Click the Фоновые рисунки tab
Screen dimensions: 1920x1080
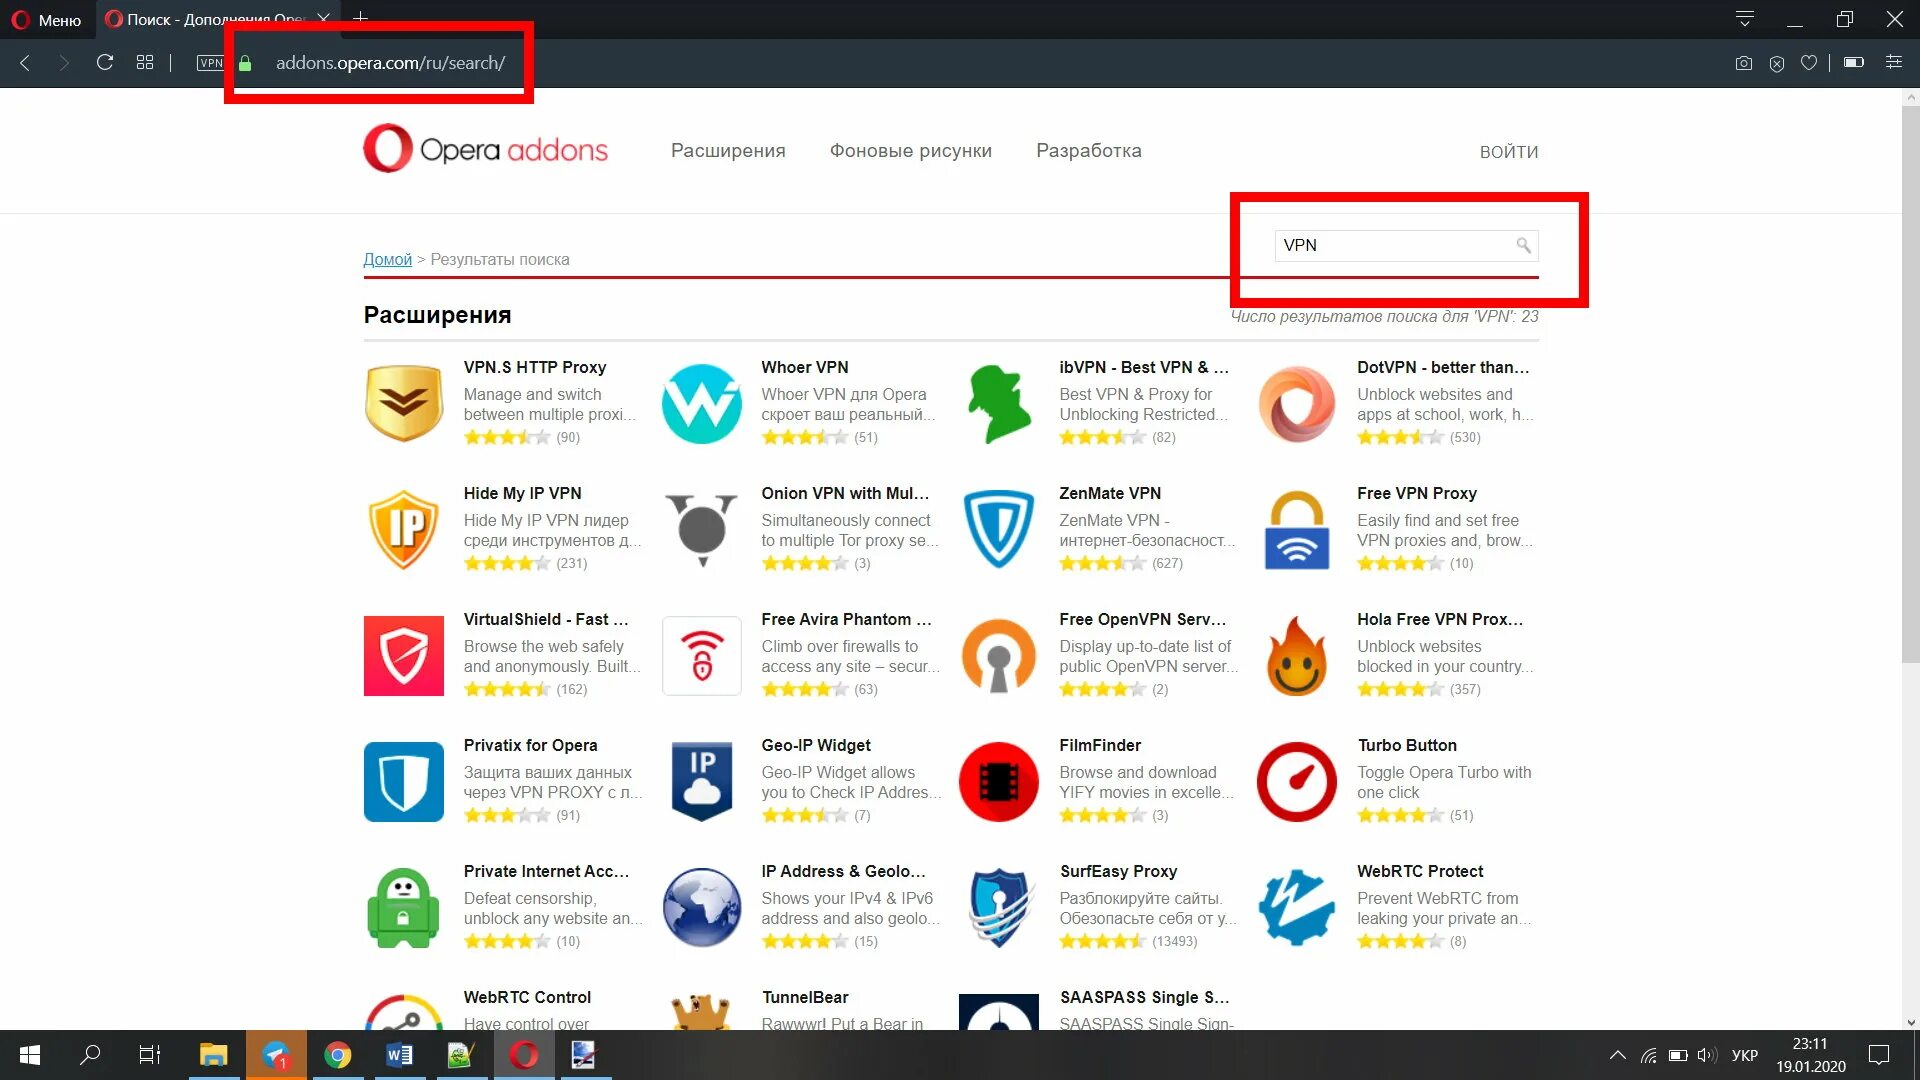click(x=910, y=150)
